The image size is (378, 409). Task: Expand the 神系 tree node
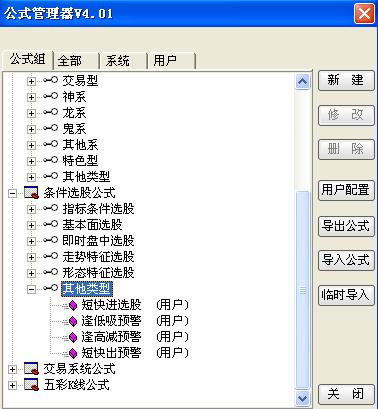(x=31, y=97)
